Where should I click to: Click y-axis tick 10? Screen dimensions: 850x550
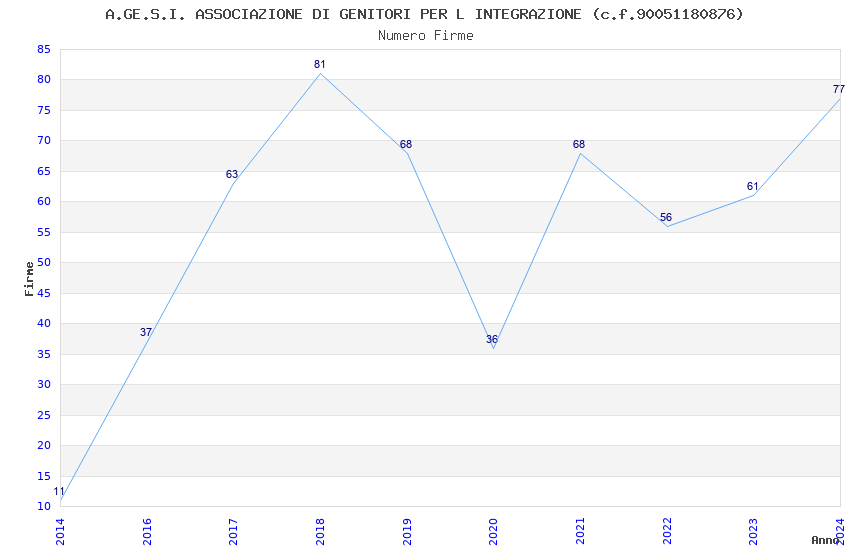44,506
